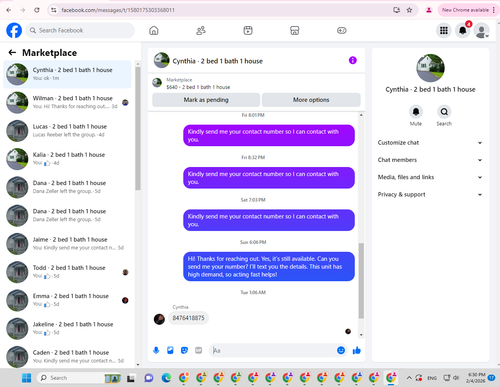Search in conversation magnifier icon
The image size is (500, 387).
point(444,112)
